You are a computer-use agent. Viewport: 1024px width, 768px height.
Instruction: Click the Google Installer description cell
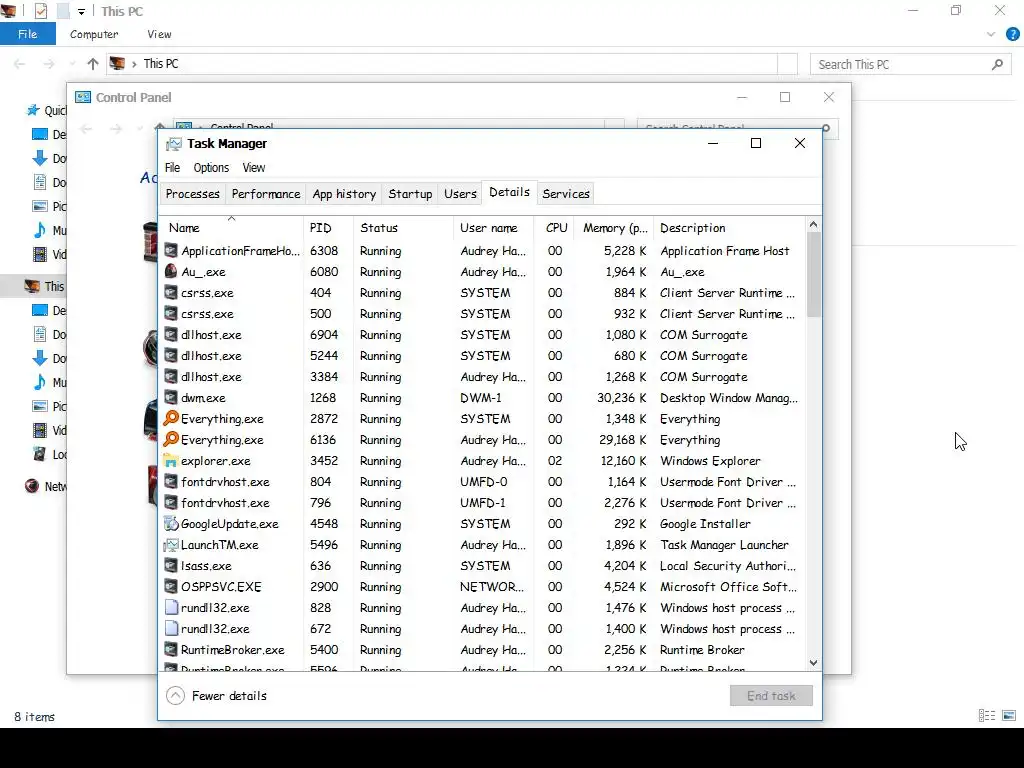point(705,524)
